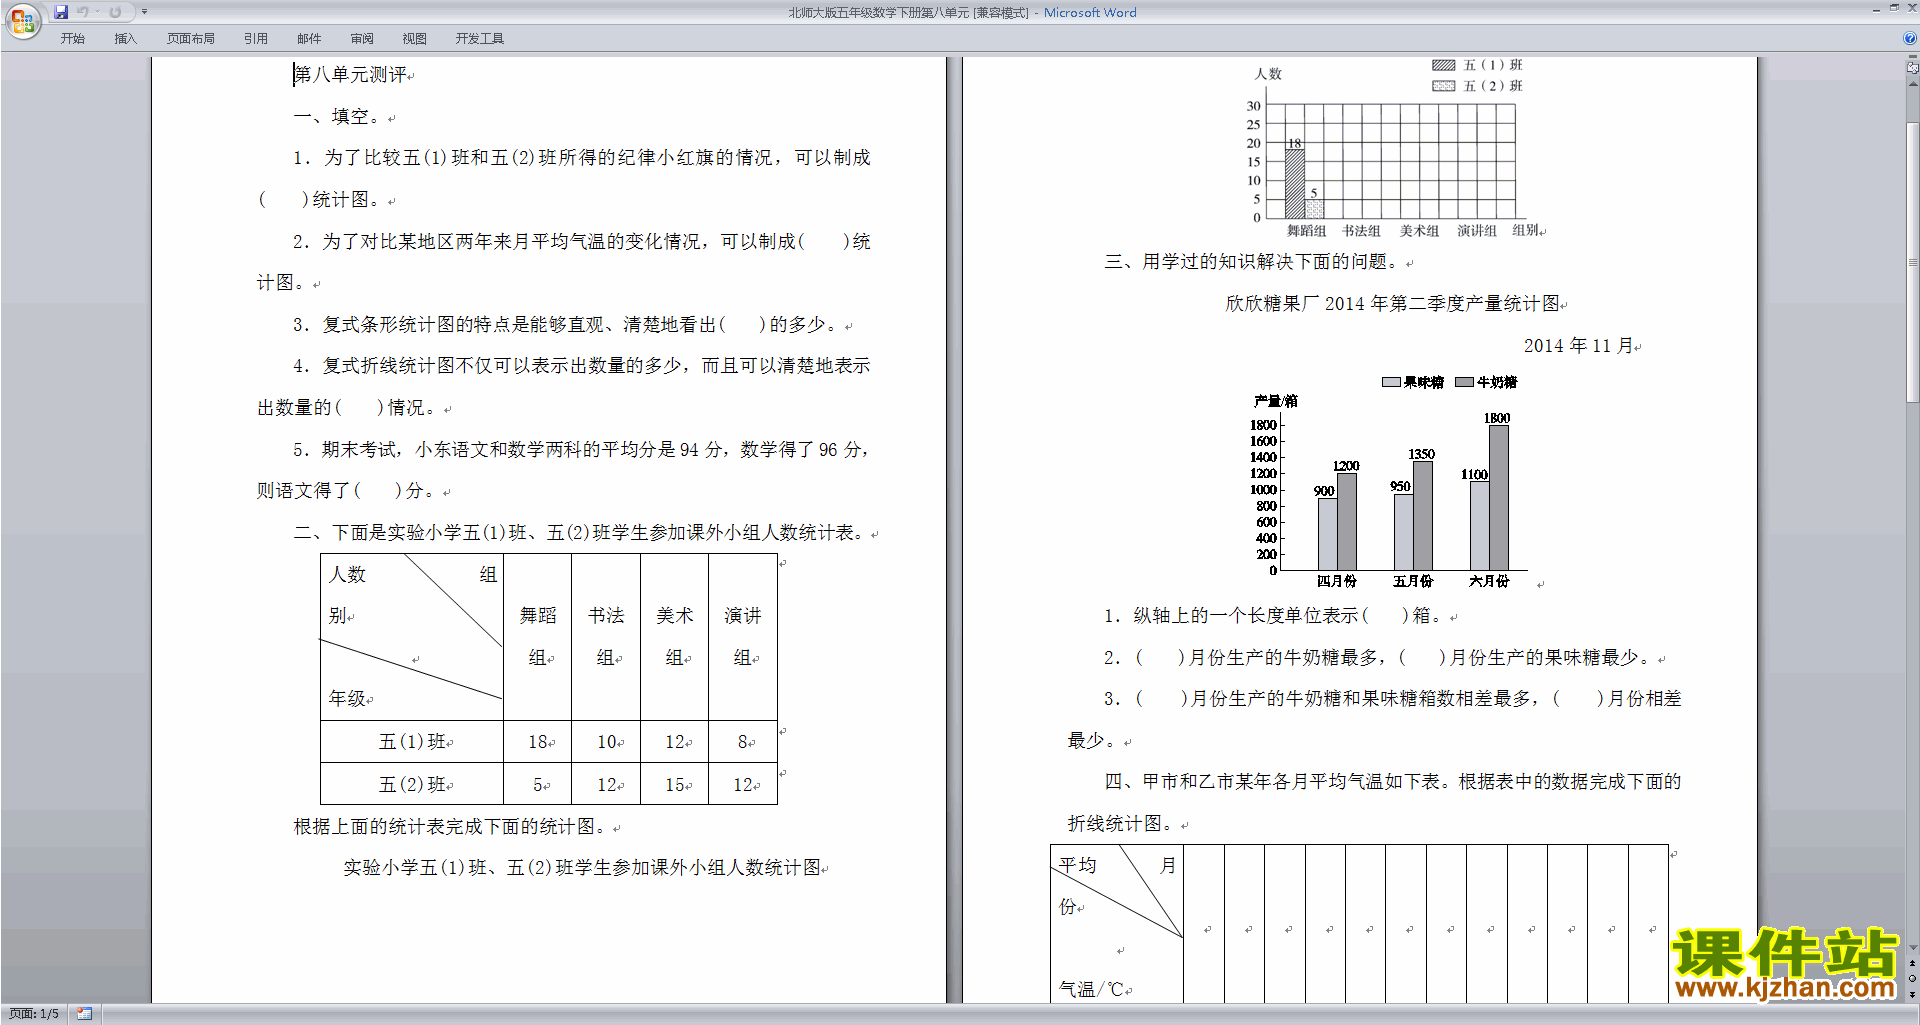The image size is (1920, 1025).
Task: Click the vertical scrollbar up arrow
Action: tap(1913, 84)
